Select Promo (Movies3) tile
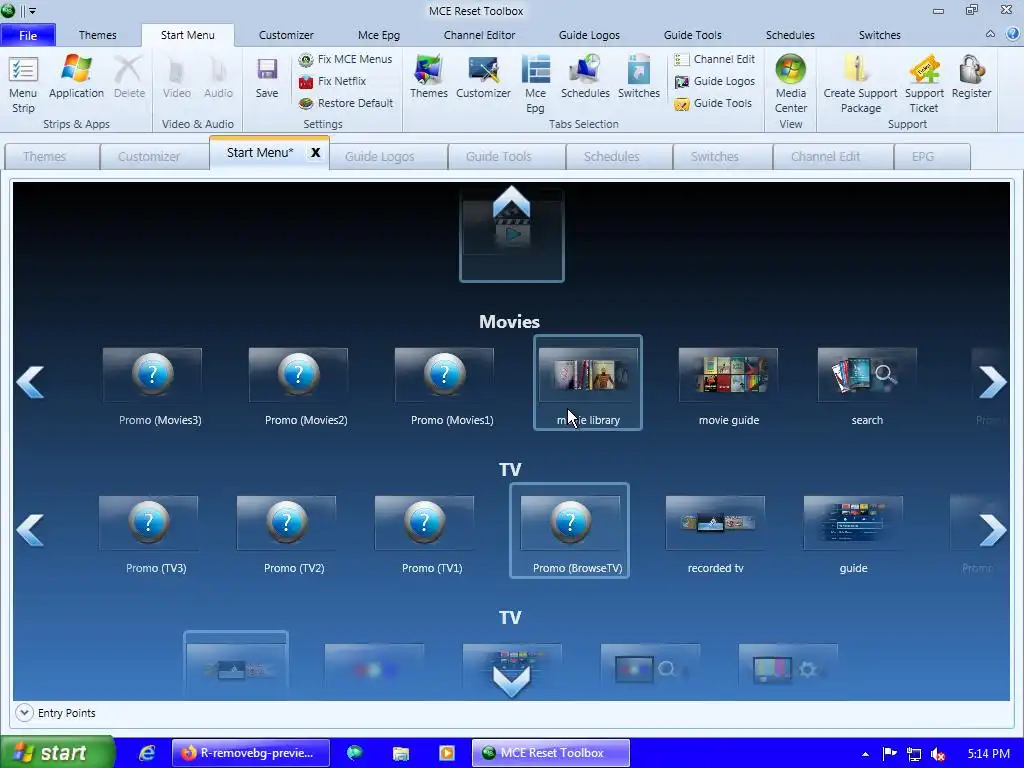 153,387
